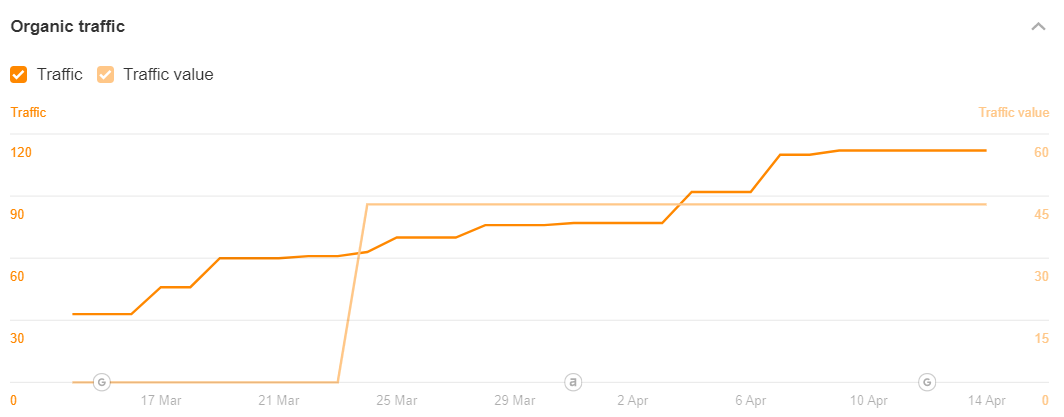Click the 6 Apr date label
This screenshot has width=1064, height=417.
(750, 401)
